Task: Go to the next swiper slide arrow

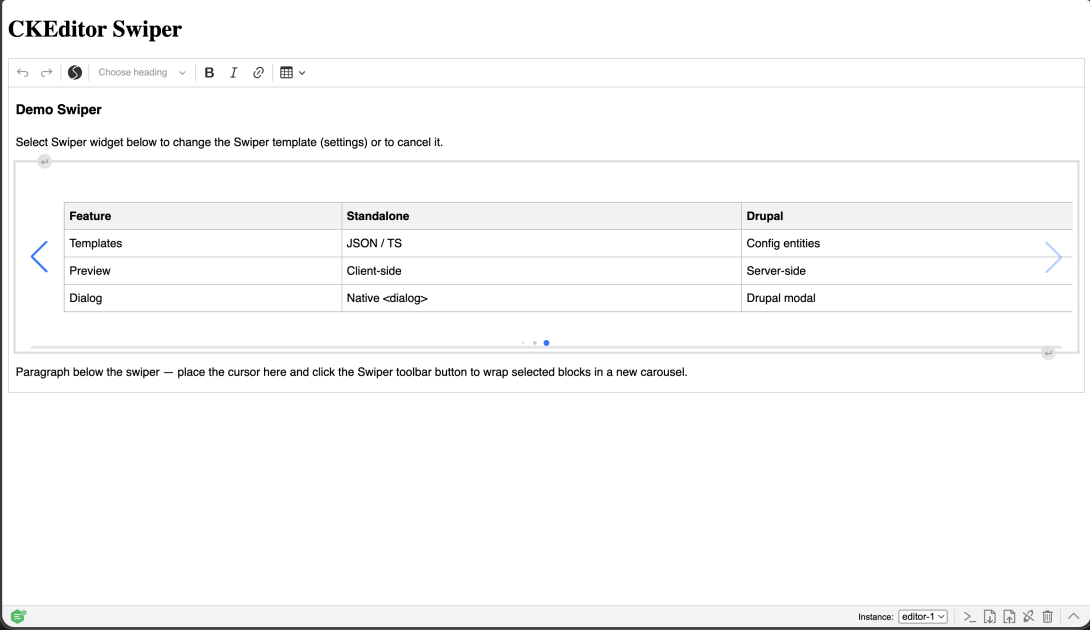Action: point(1053,257)
